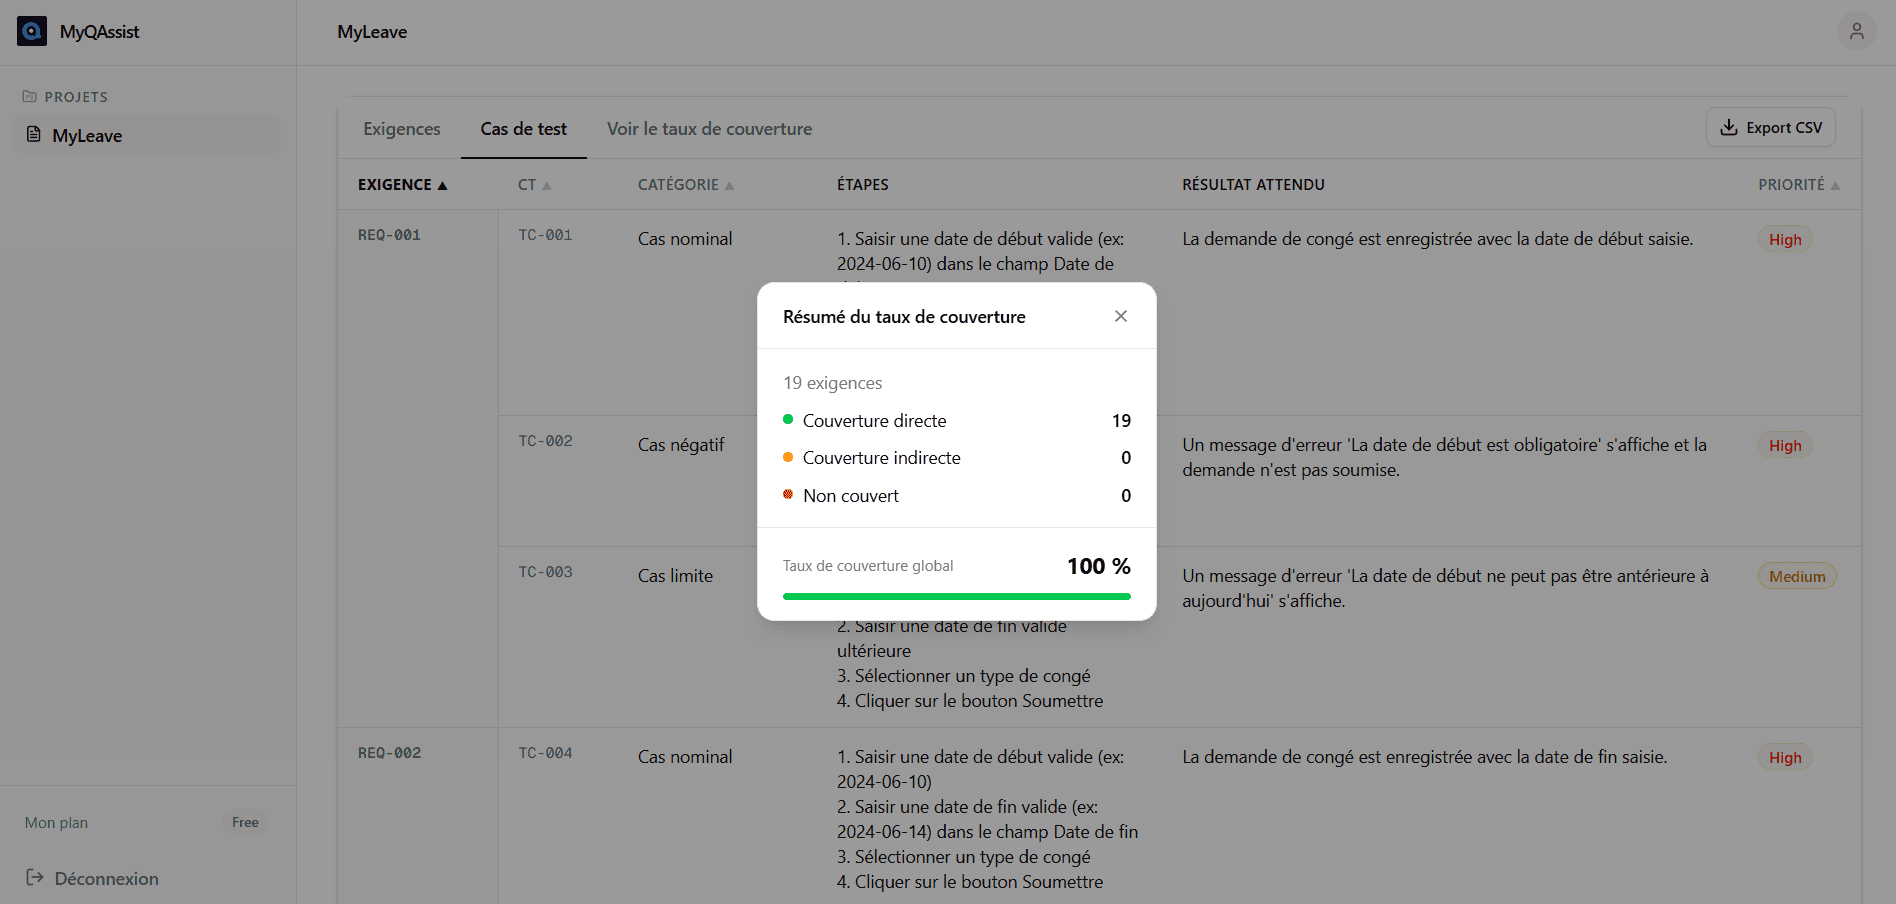The image size is (1896, 904).
Task: Click the green Couverture directe status dot
Action: click(x=789, y=420)
